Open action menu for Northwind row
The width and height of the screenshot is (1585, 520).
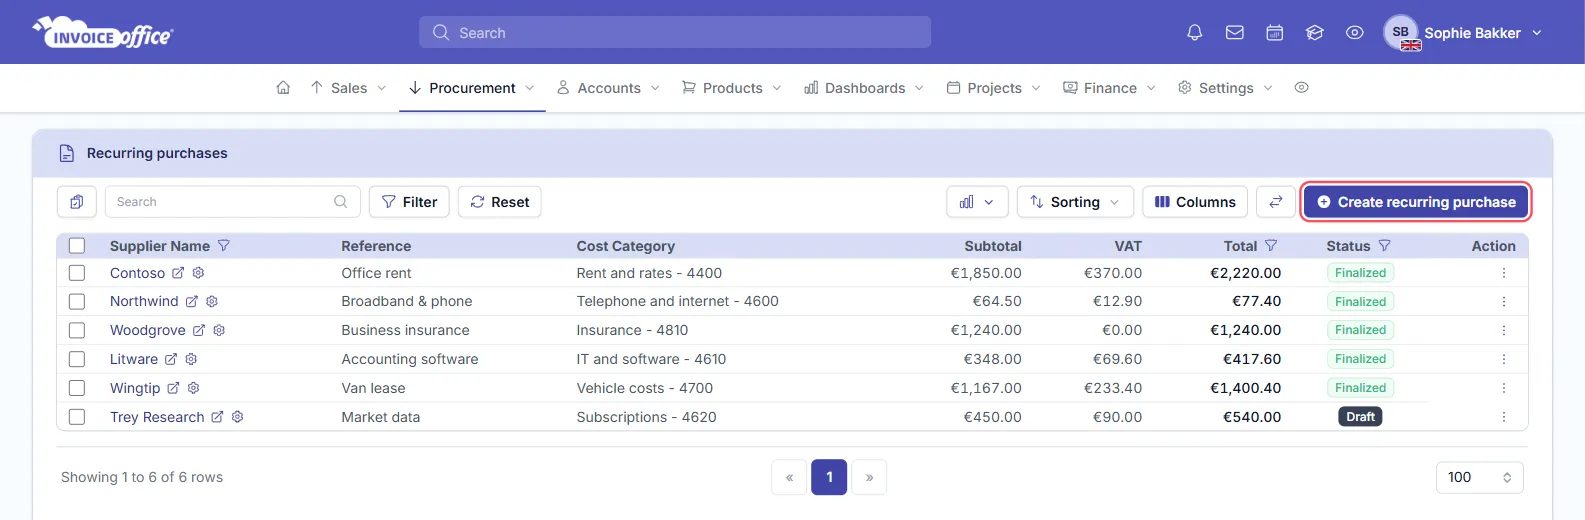1504,301
